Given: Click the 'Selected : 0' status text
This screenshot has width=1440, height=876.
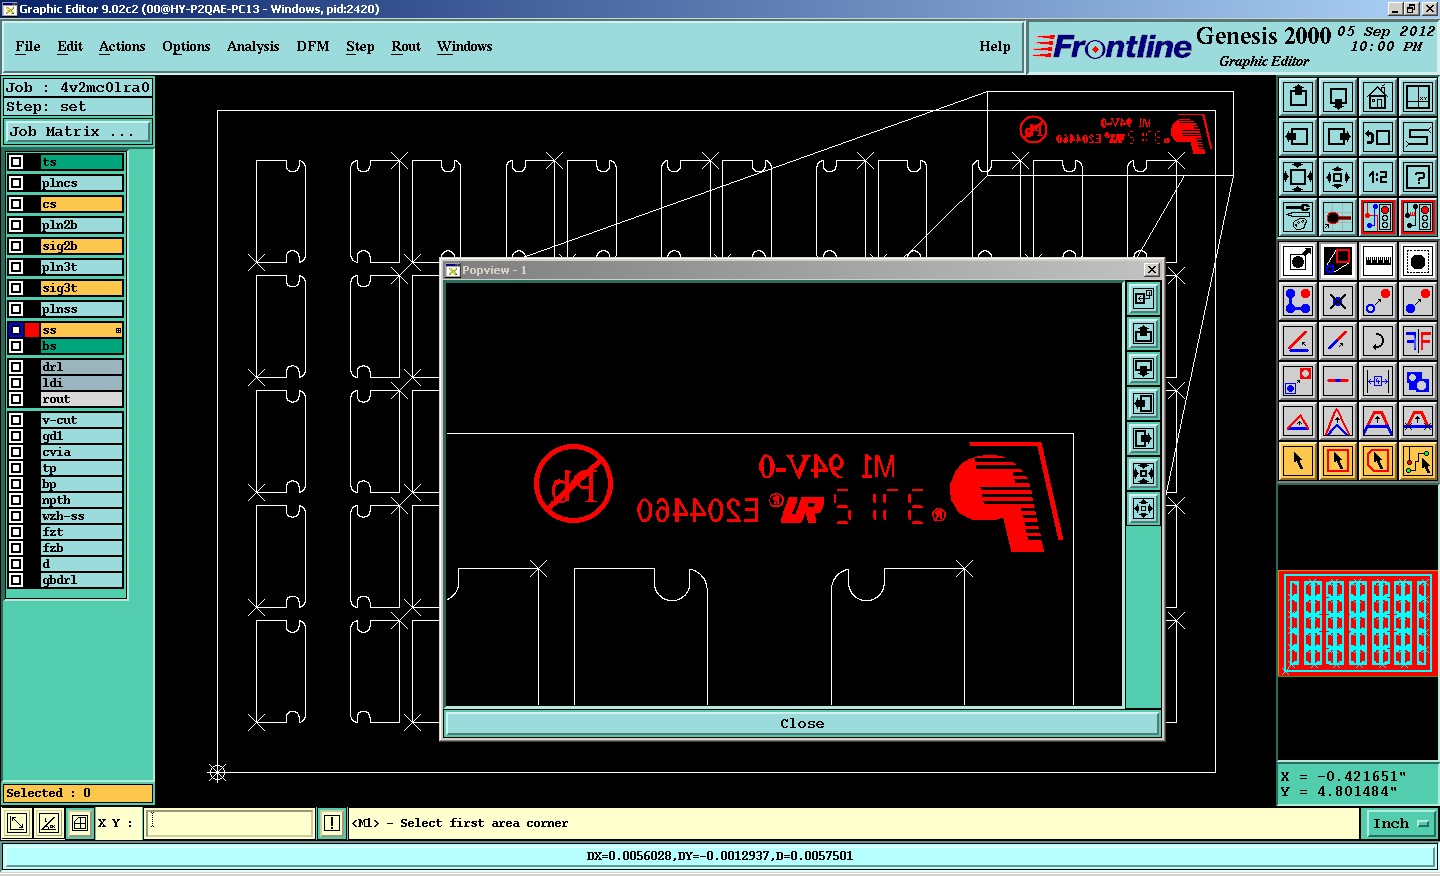Looking at the screenshot, I should (x=48, y=793).
